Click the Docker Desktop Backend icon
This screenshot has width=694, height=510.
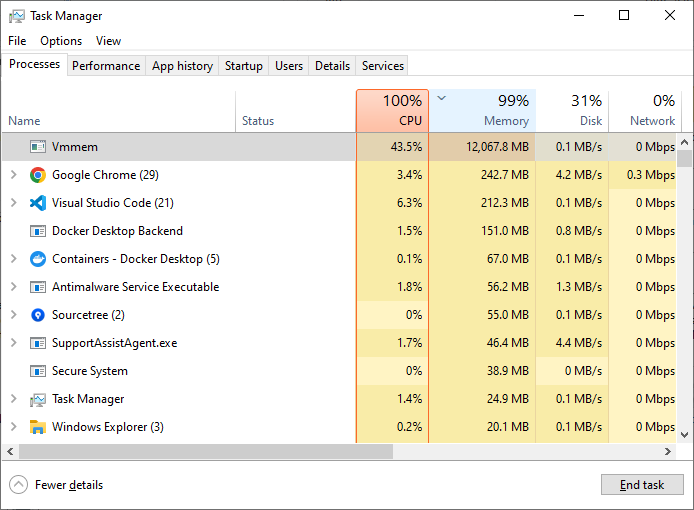[x=38, y=231]
